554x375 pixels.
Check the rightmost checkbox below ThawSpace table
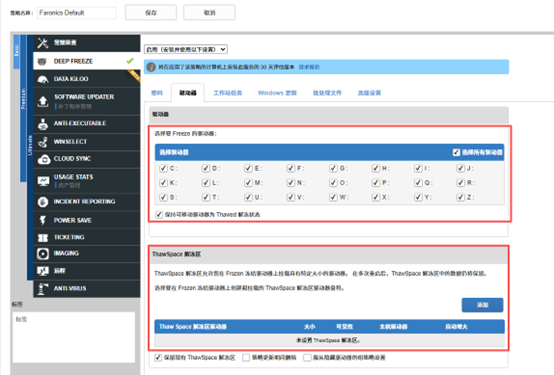coord(307,358)
